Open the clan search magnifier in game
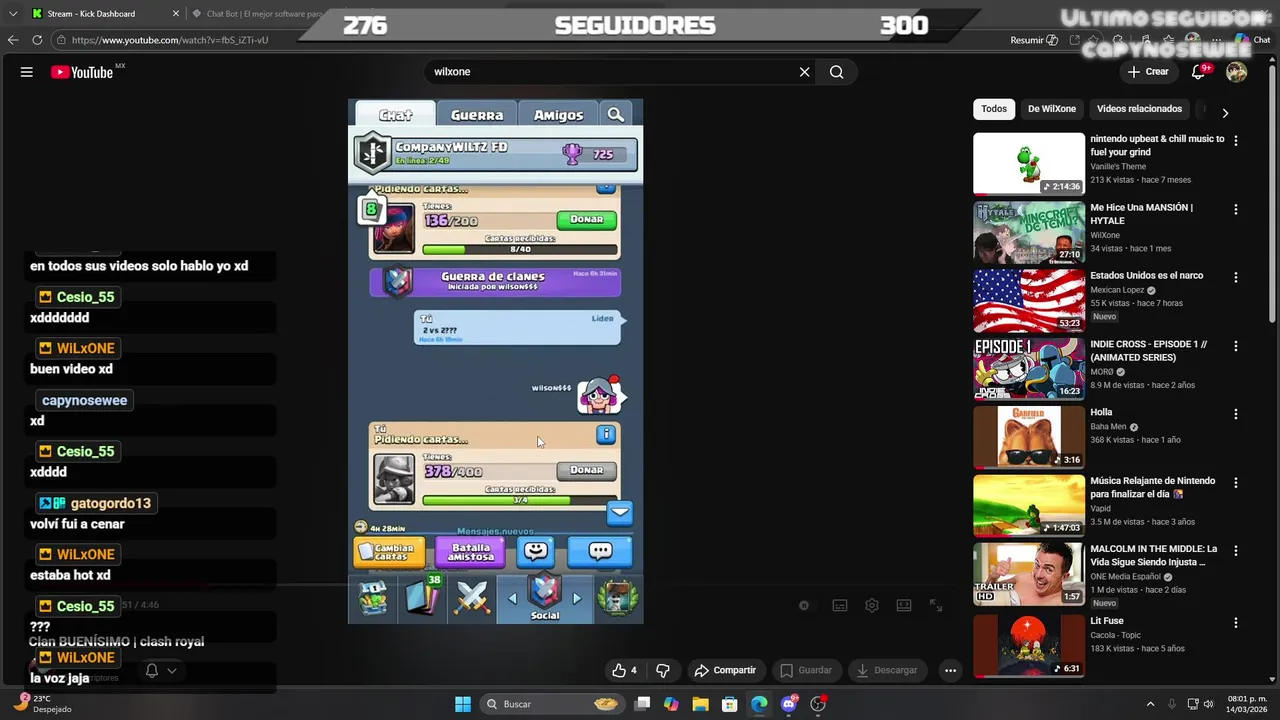This screenshot has width=1280, height=720. pos(616,115)
